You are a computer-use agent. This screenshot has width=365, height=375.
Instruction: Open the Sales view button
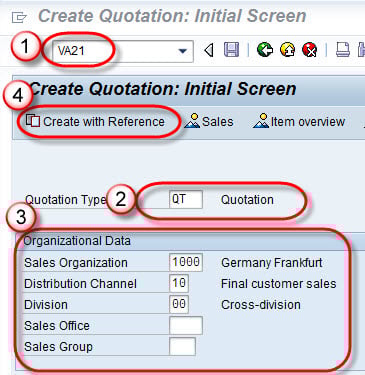(209, 121)
